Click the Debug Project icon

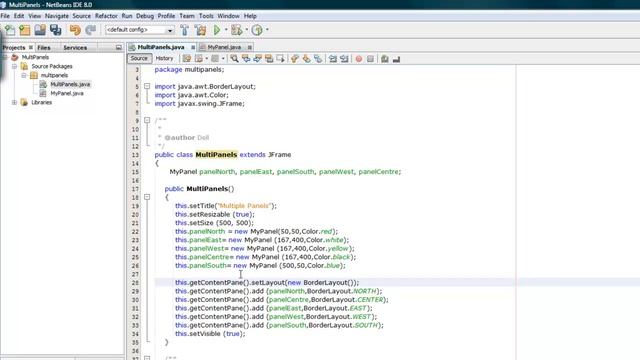(236, 30)
